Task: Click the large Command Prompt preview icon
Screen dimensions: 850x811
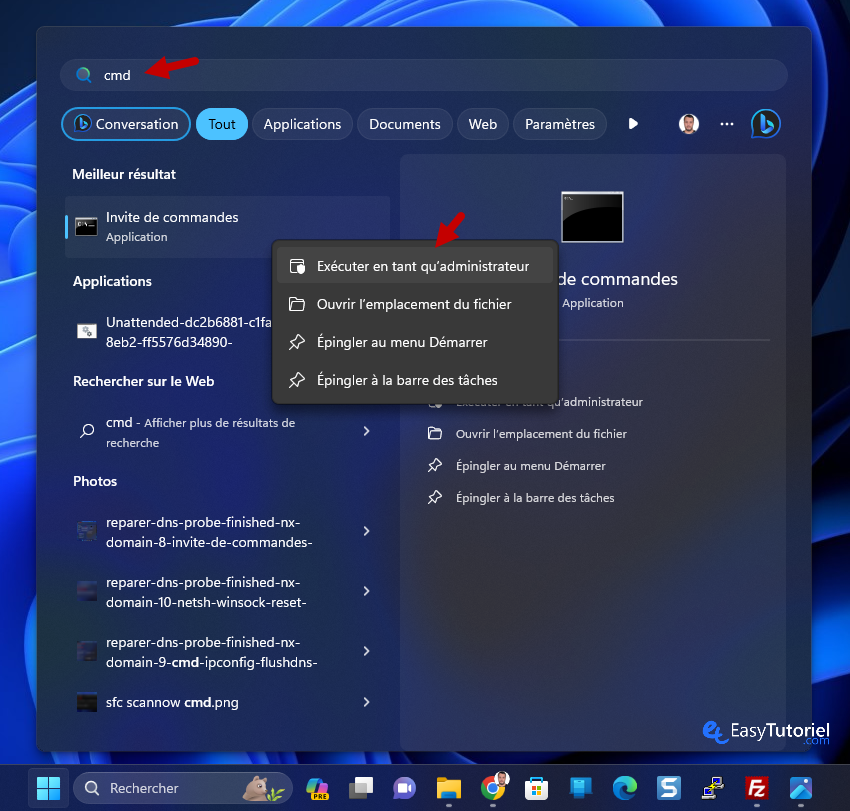Action: coord(592,217)
